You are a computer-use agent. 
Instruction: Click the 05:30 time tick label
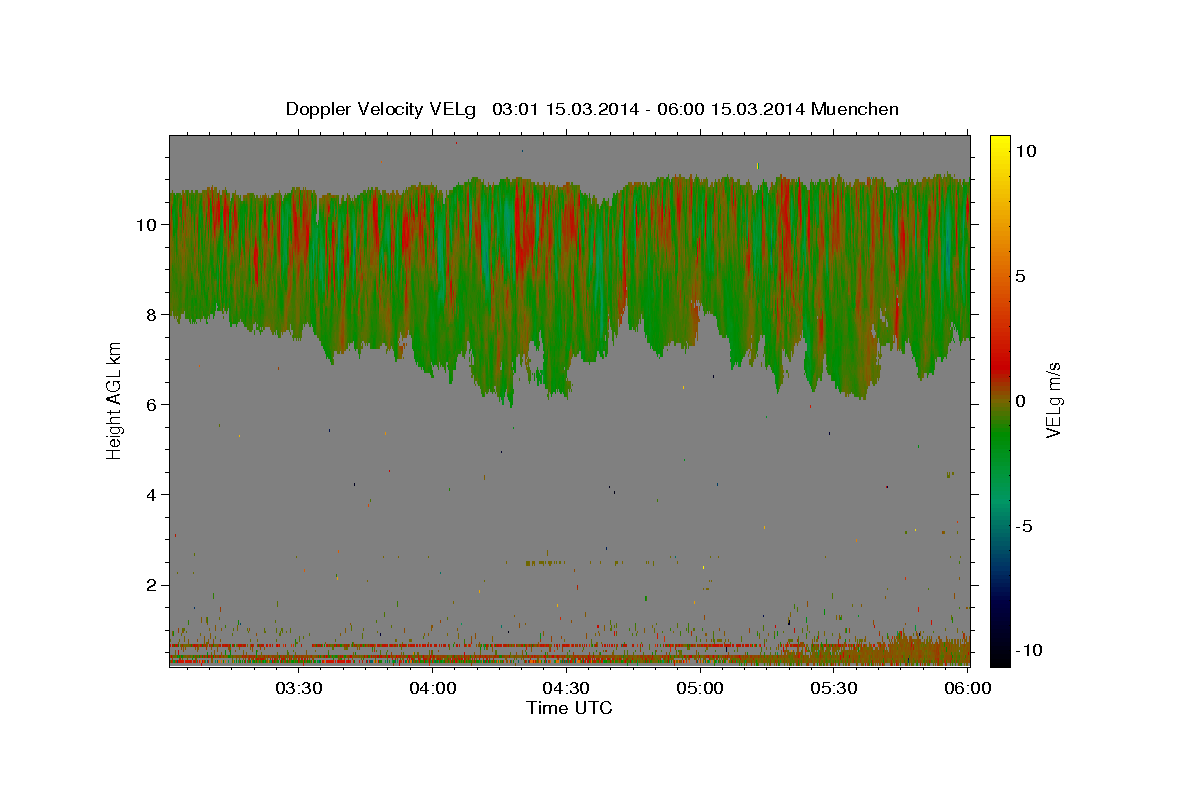tap(834, 688)
